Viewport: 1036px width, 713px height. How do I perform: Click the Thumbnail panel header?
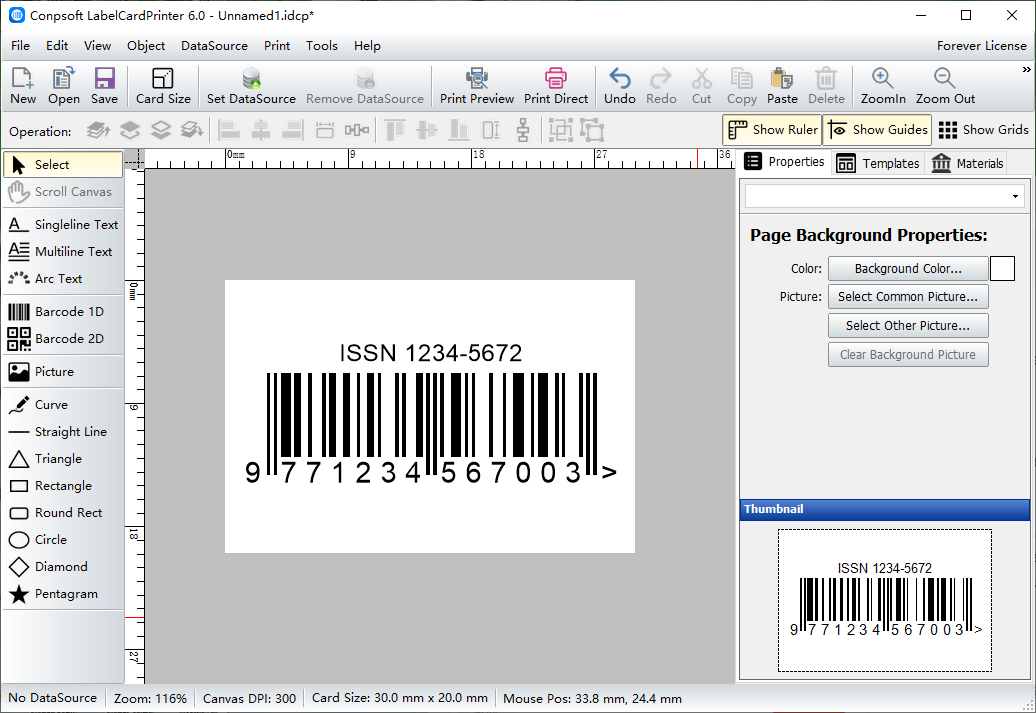[x=885, y=509]
